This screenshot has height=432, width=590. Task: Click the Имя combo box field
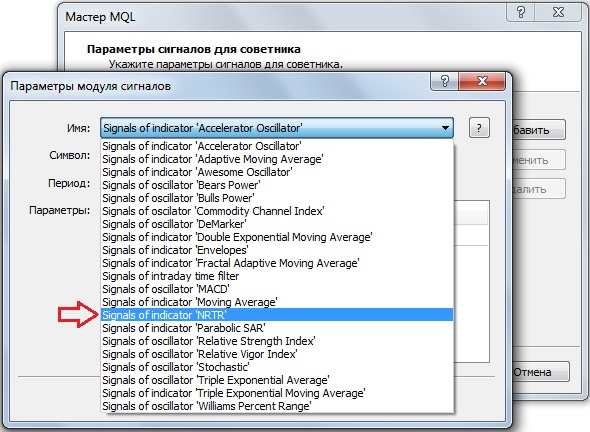[277, 128]
